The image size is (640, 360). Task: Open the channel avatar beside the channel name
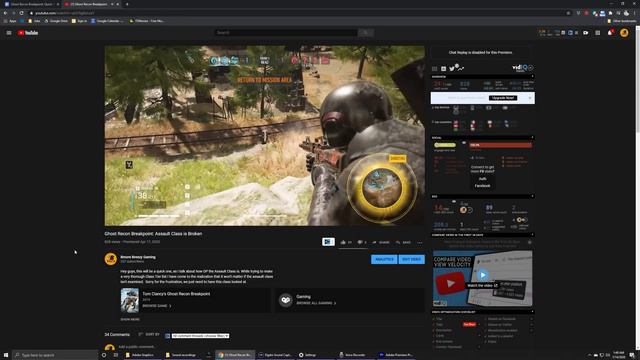click(111, 259)
